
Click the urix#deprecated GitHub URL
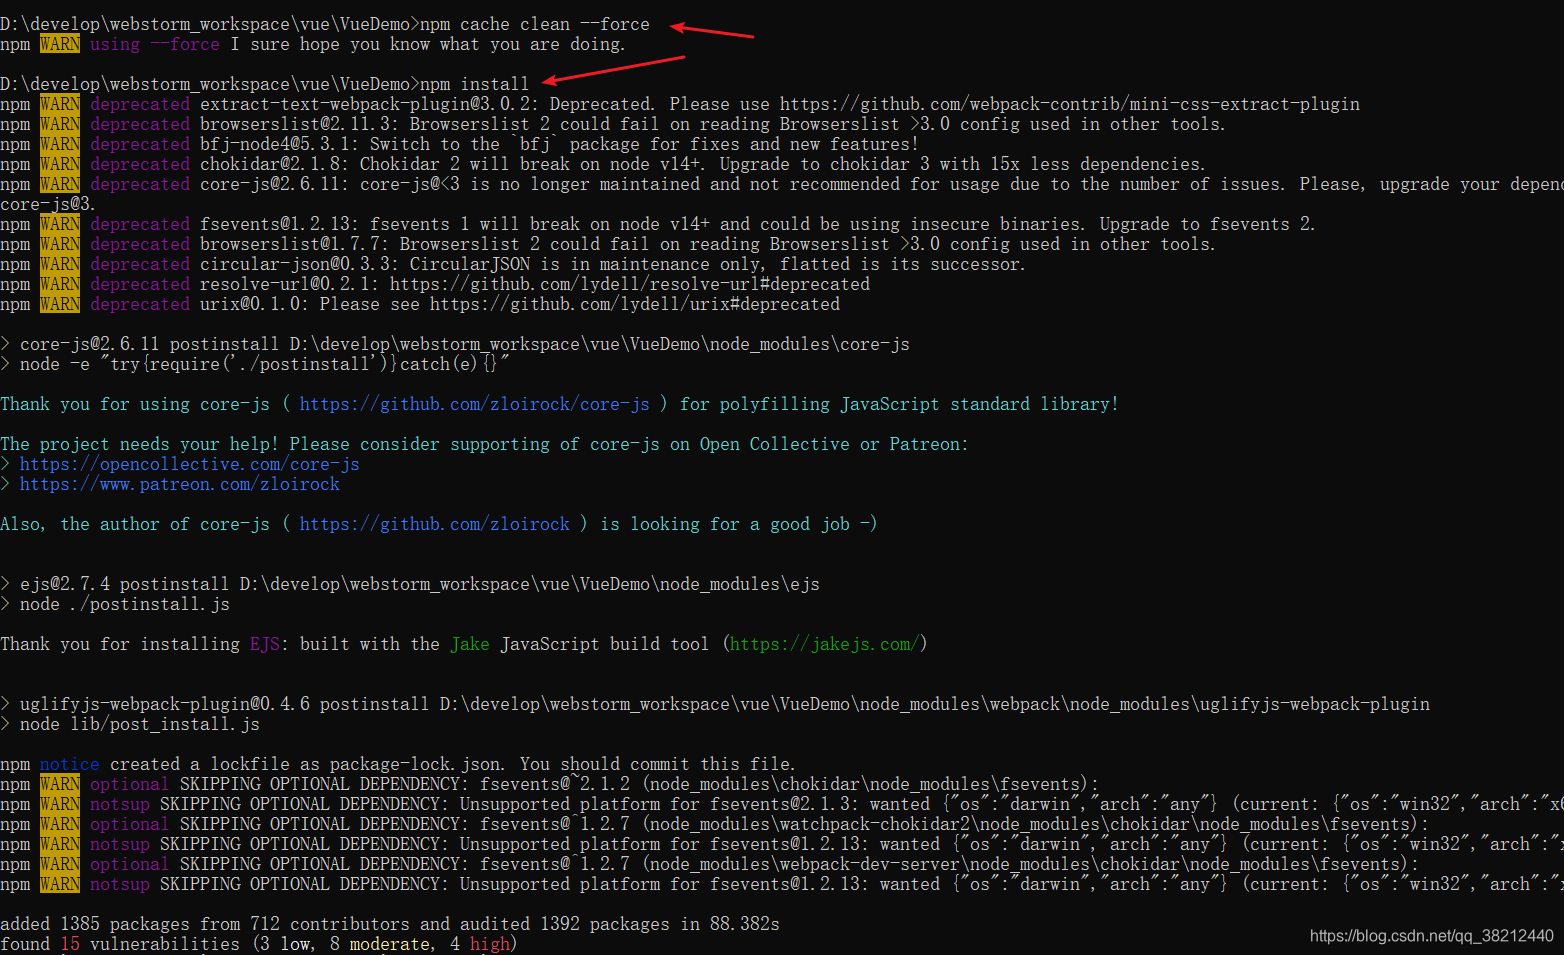(635, 304)
